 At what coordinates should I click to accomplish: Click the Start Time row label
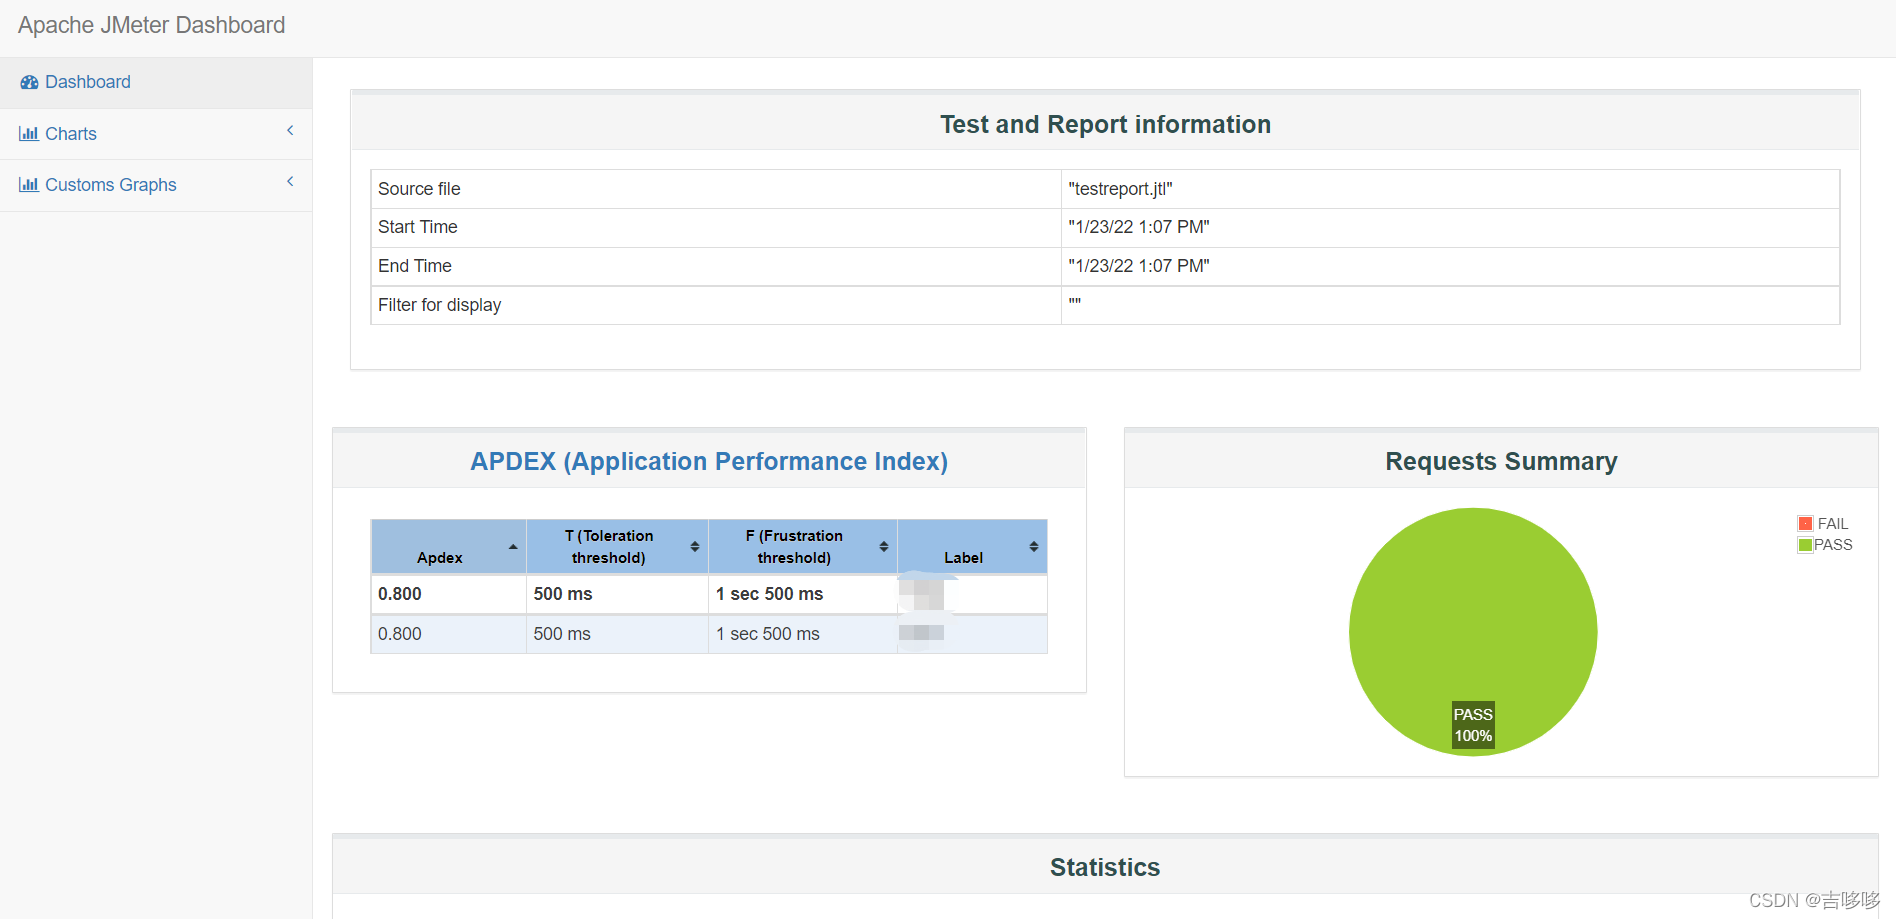[418, 227]
